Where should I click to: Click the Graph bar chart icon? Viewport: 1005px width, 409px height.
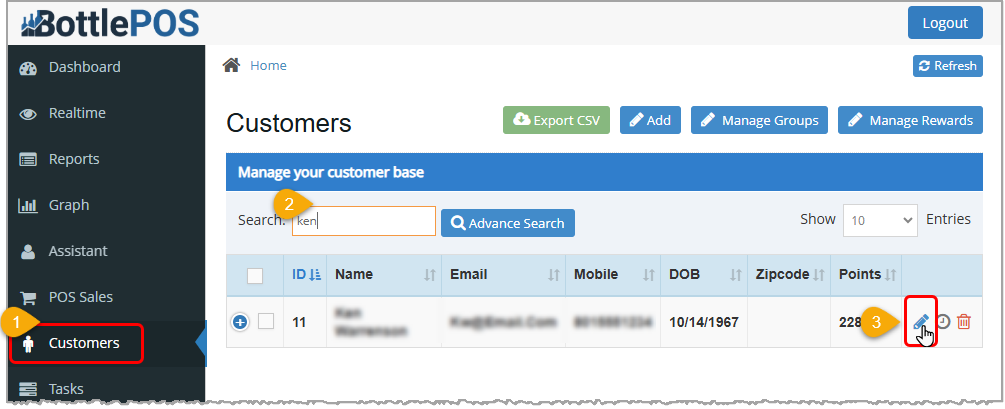click(28, 206)
